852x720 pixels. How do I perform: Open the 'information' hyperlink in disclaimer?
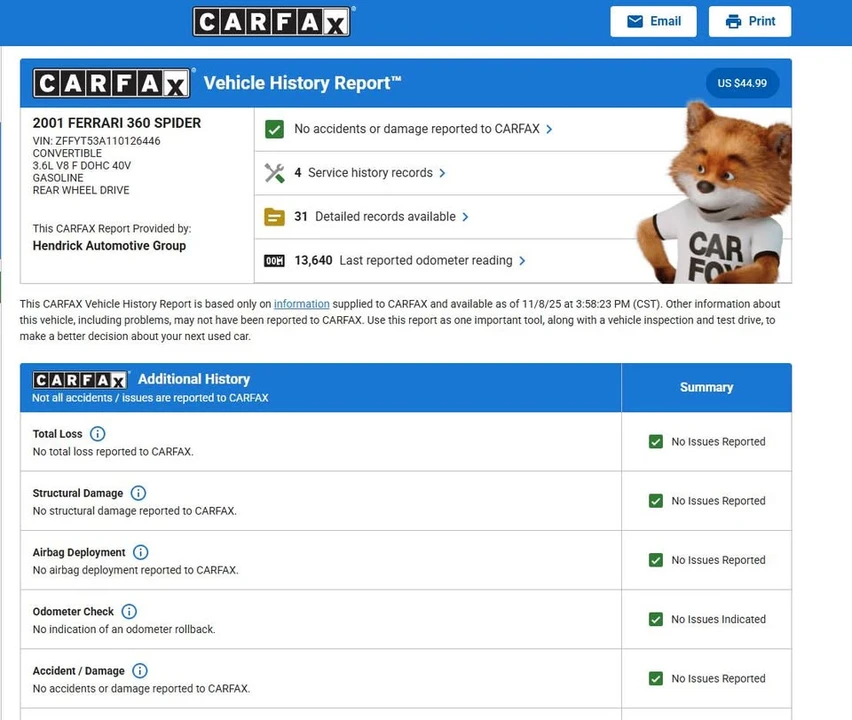302,304
